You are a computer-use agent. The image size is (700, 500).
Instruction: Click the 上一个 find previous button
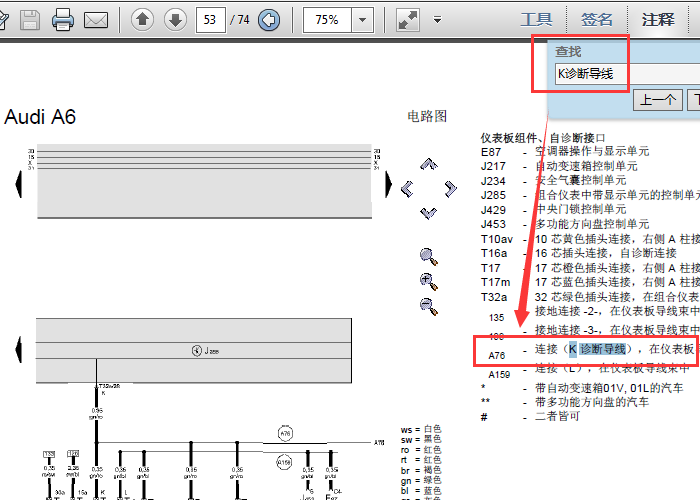pos(658,100)
